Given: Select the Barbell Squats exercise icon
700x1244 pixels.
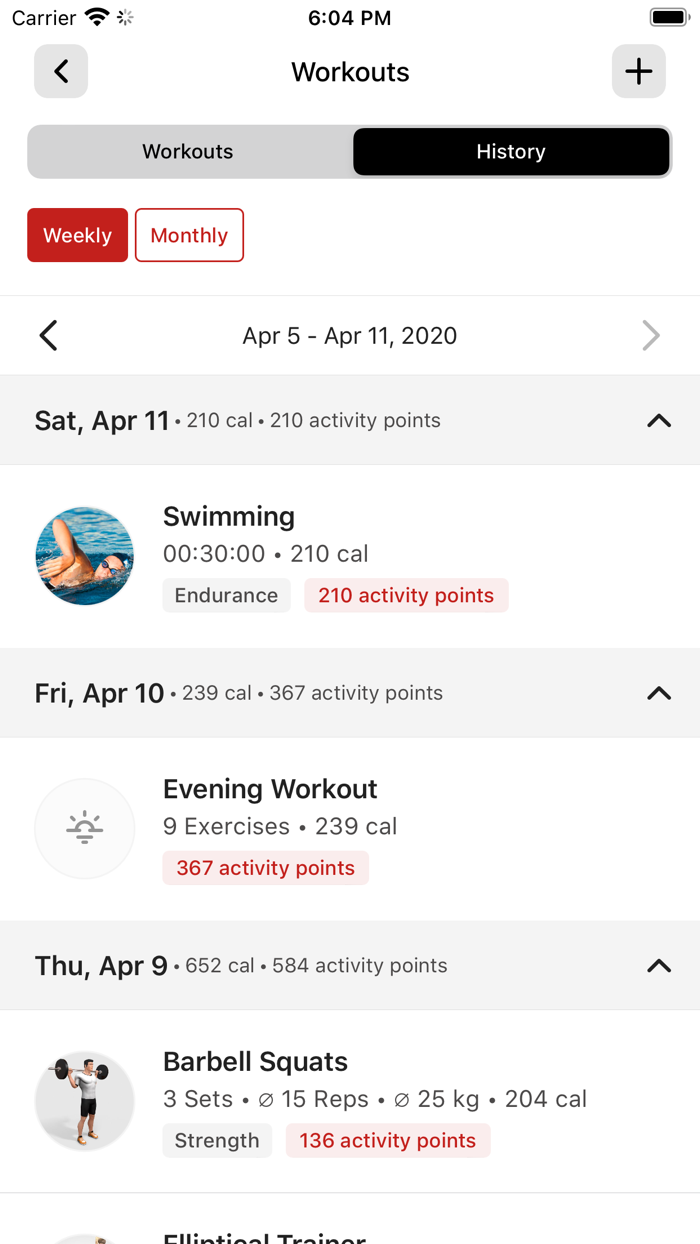Looking at the screenshot, I should [x=85, y=1100].
